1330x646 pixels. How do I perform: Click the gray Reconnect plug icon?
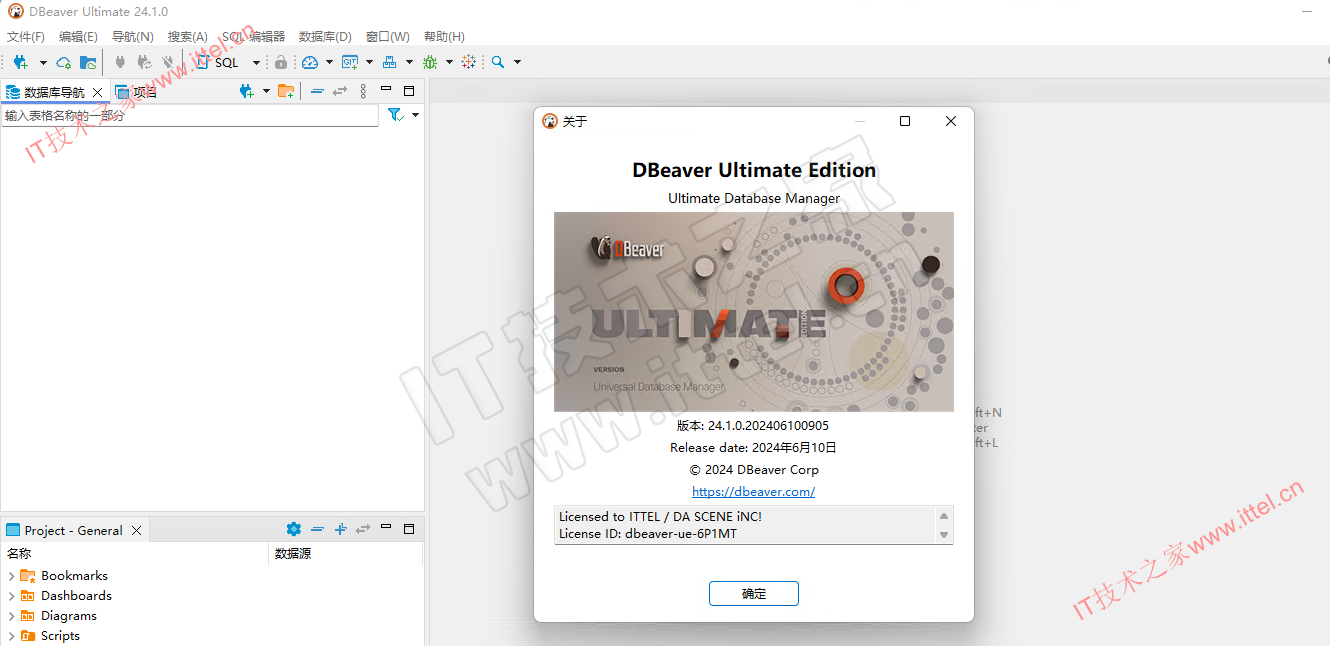tap(145, 62)
